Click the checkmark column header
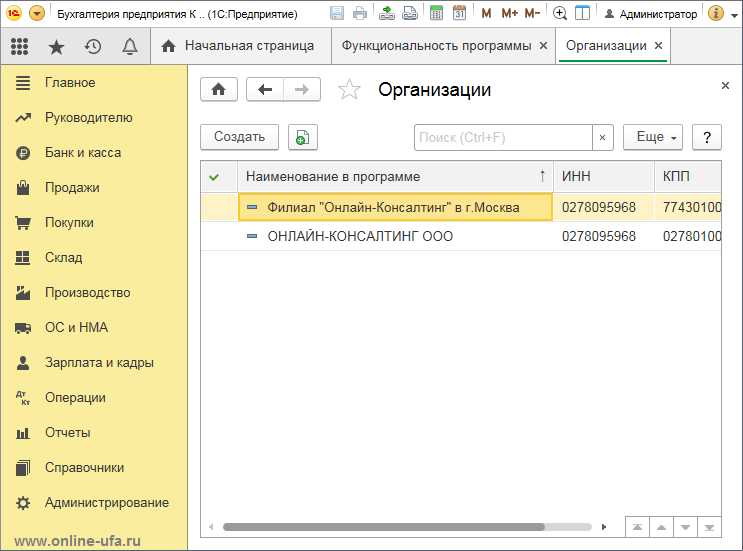This screenshot has height=551, width=743. click(218, 177)
